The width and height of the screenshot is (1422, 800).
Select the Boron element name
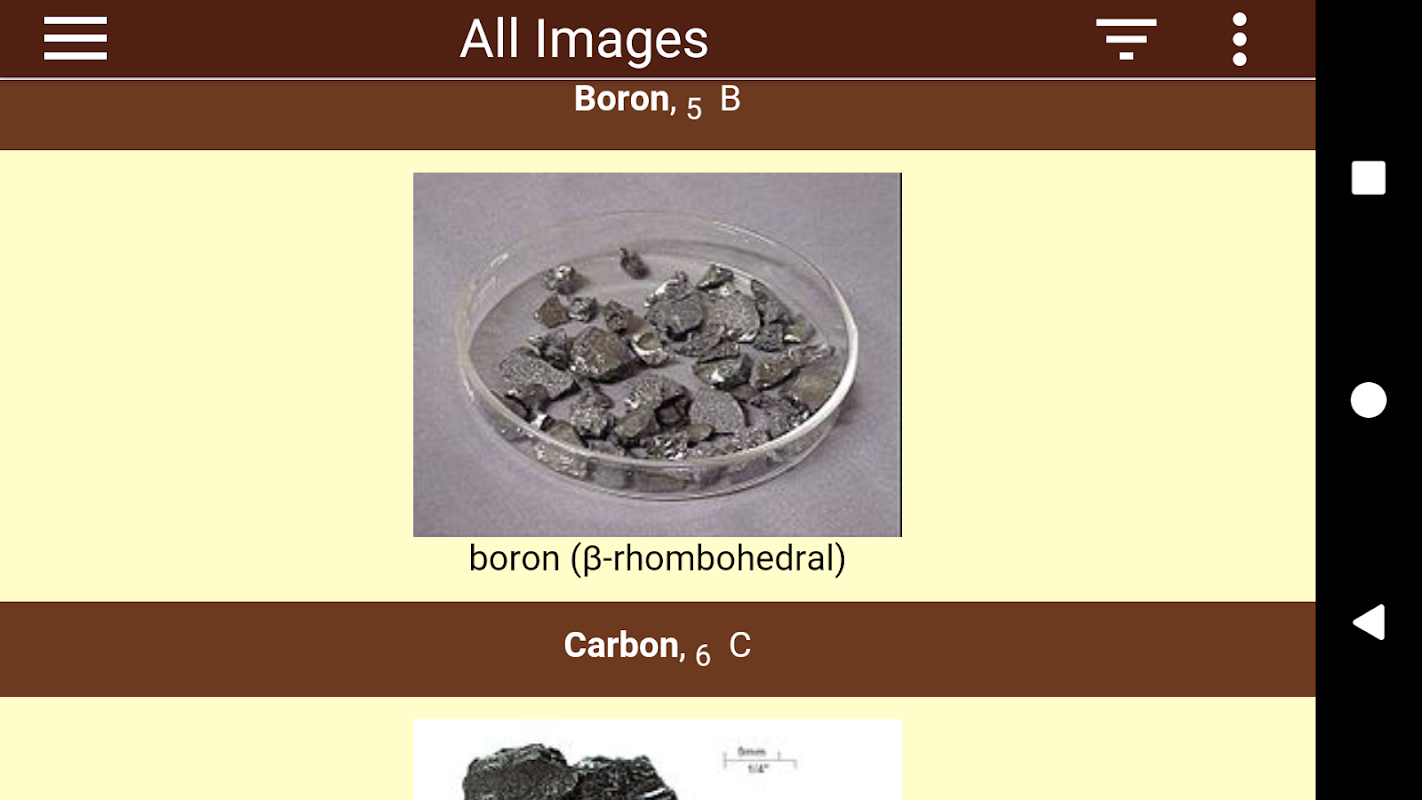pyautogui.click(x=621, y=98)
